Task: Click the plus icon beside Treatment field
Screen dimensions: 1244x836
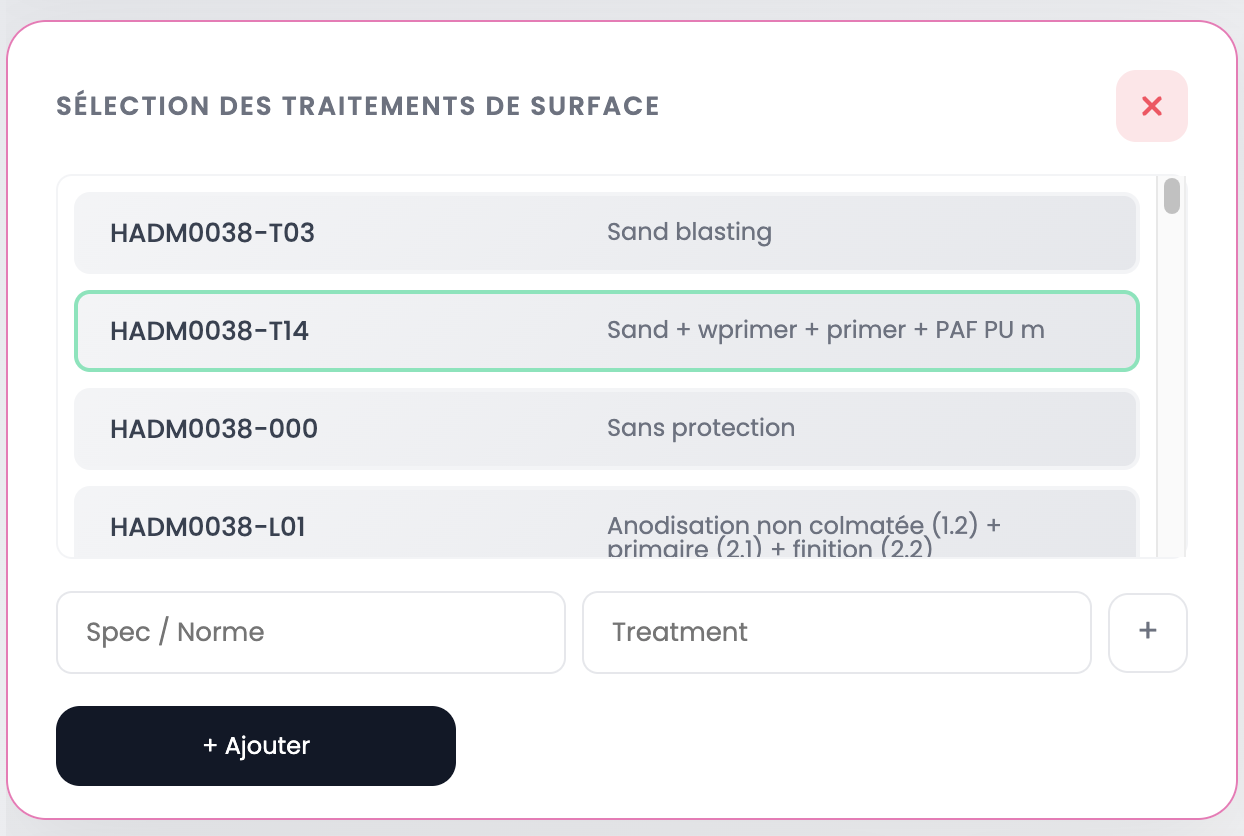Action: (x=1147, y=632)
